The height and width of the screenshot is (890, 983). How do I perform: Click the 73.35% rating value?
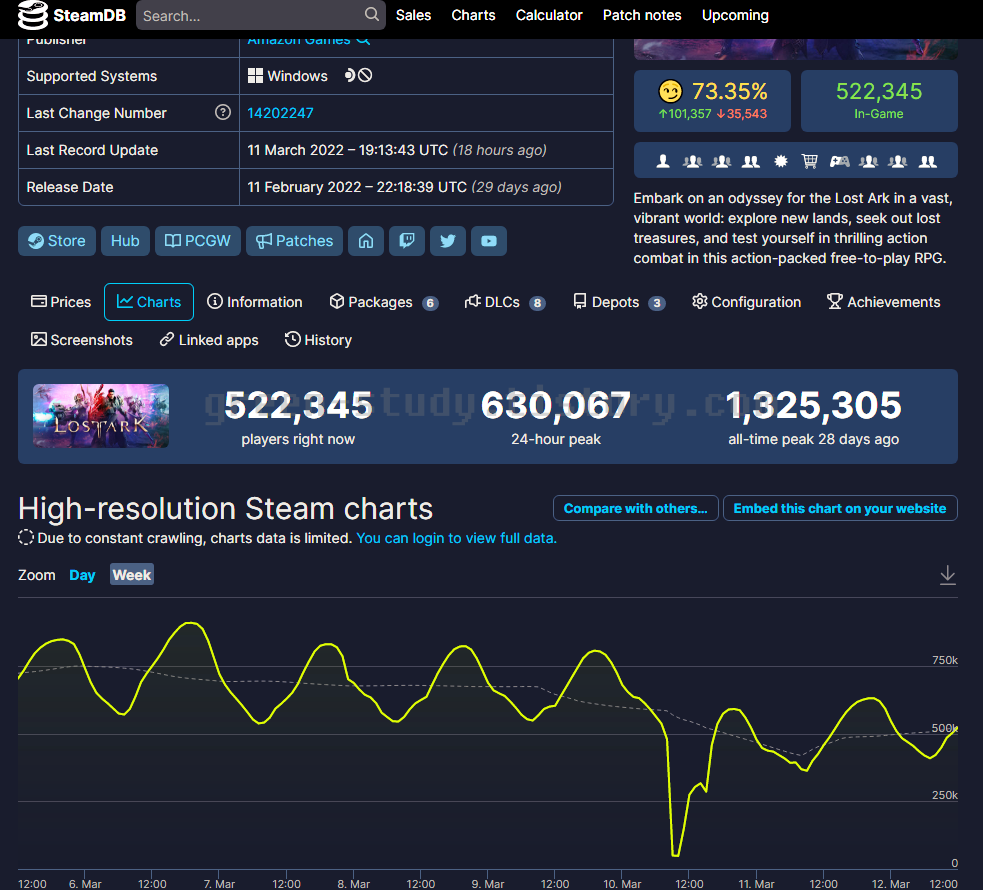pos(730,92)
